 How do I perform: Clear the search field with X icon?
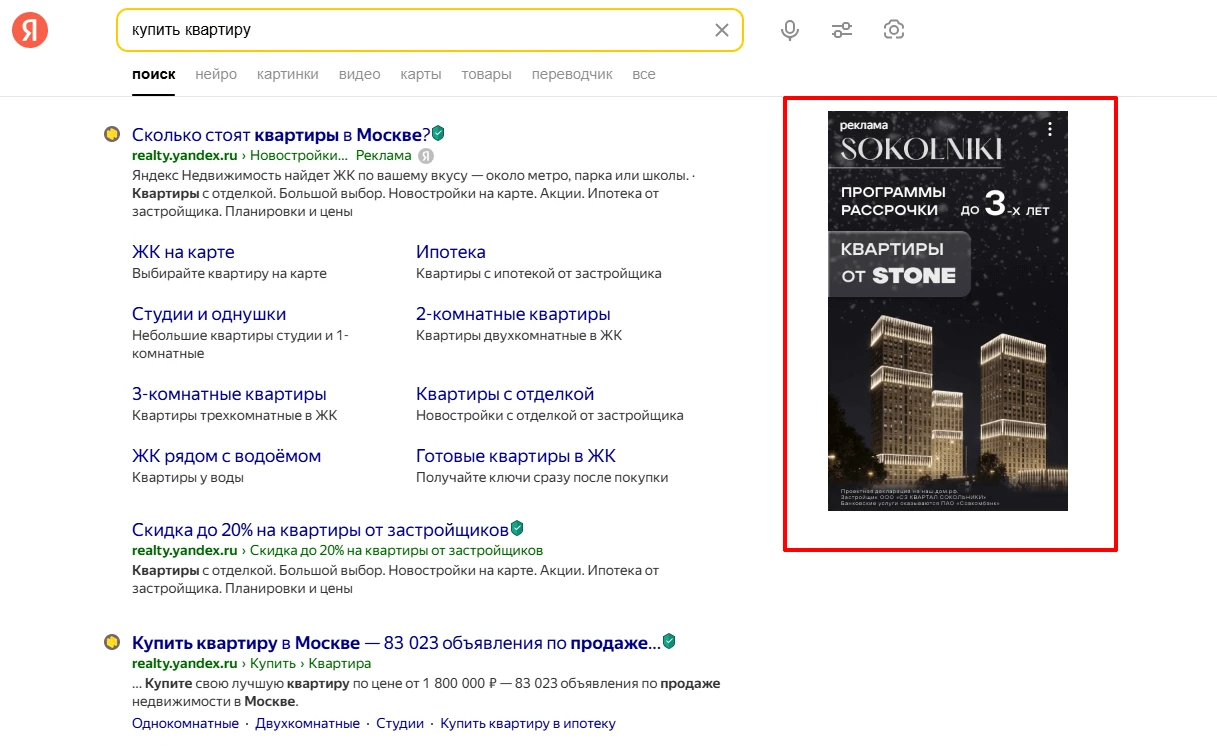point(721,30)
